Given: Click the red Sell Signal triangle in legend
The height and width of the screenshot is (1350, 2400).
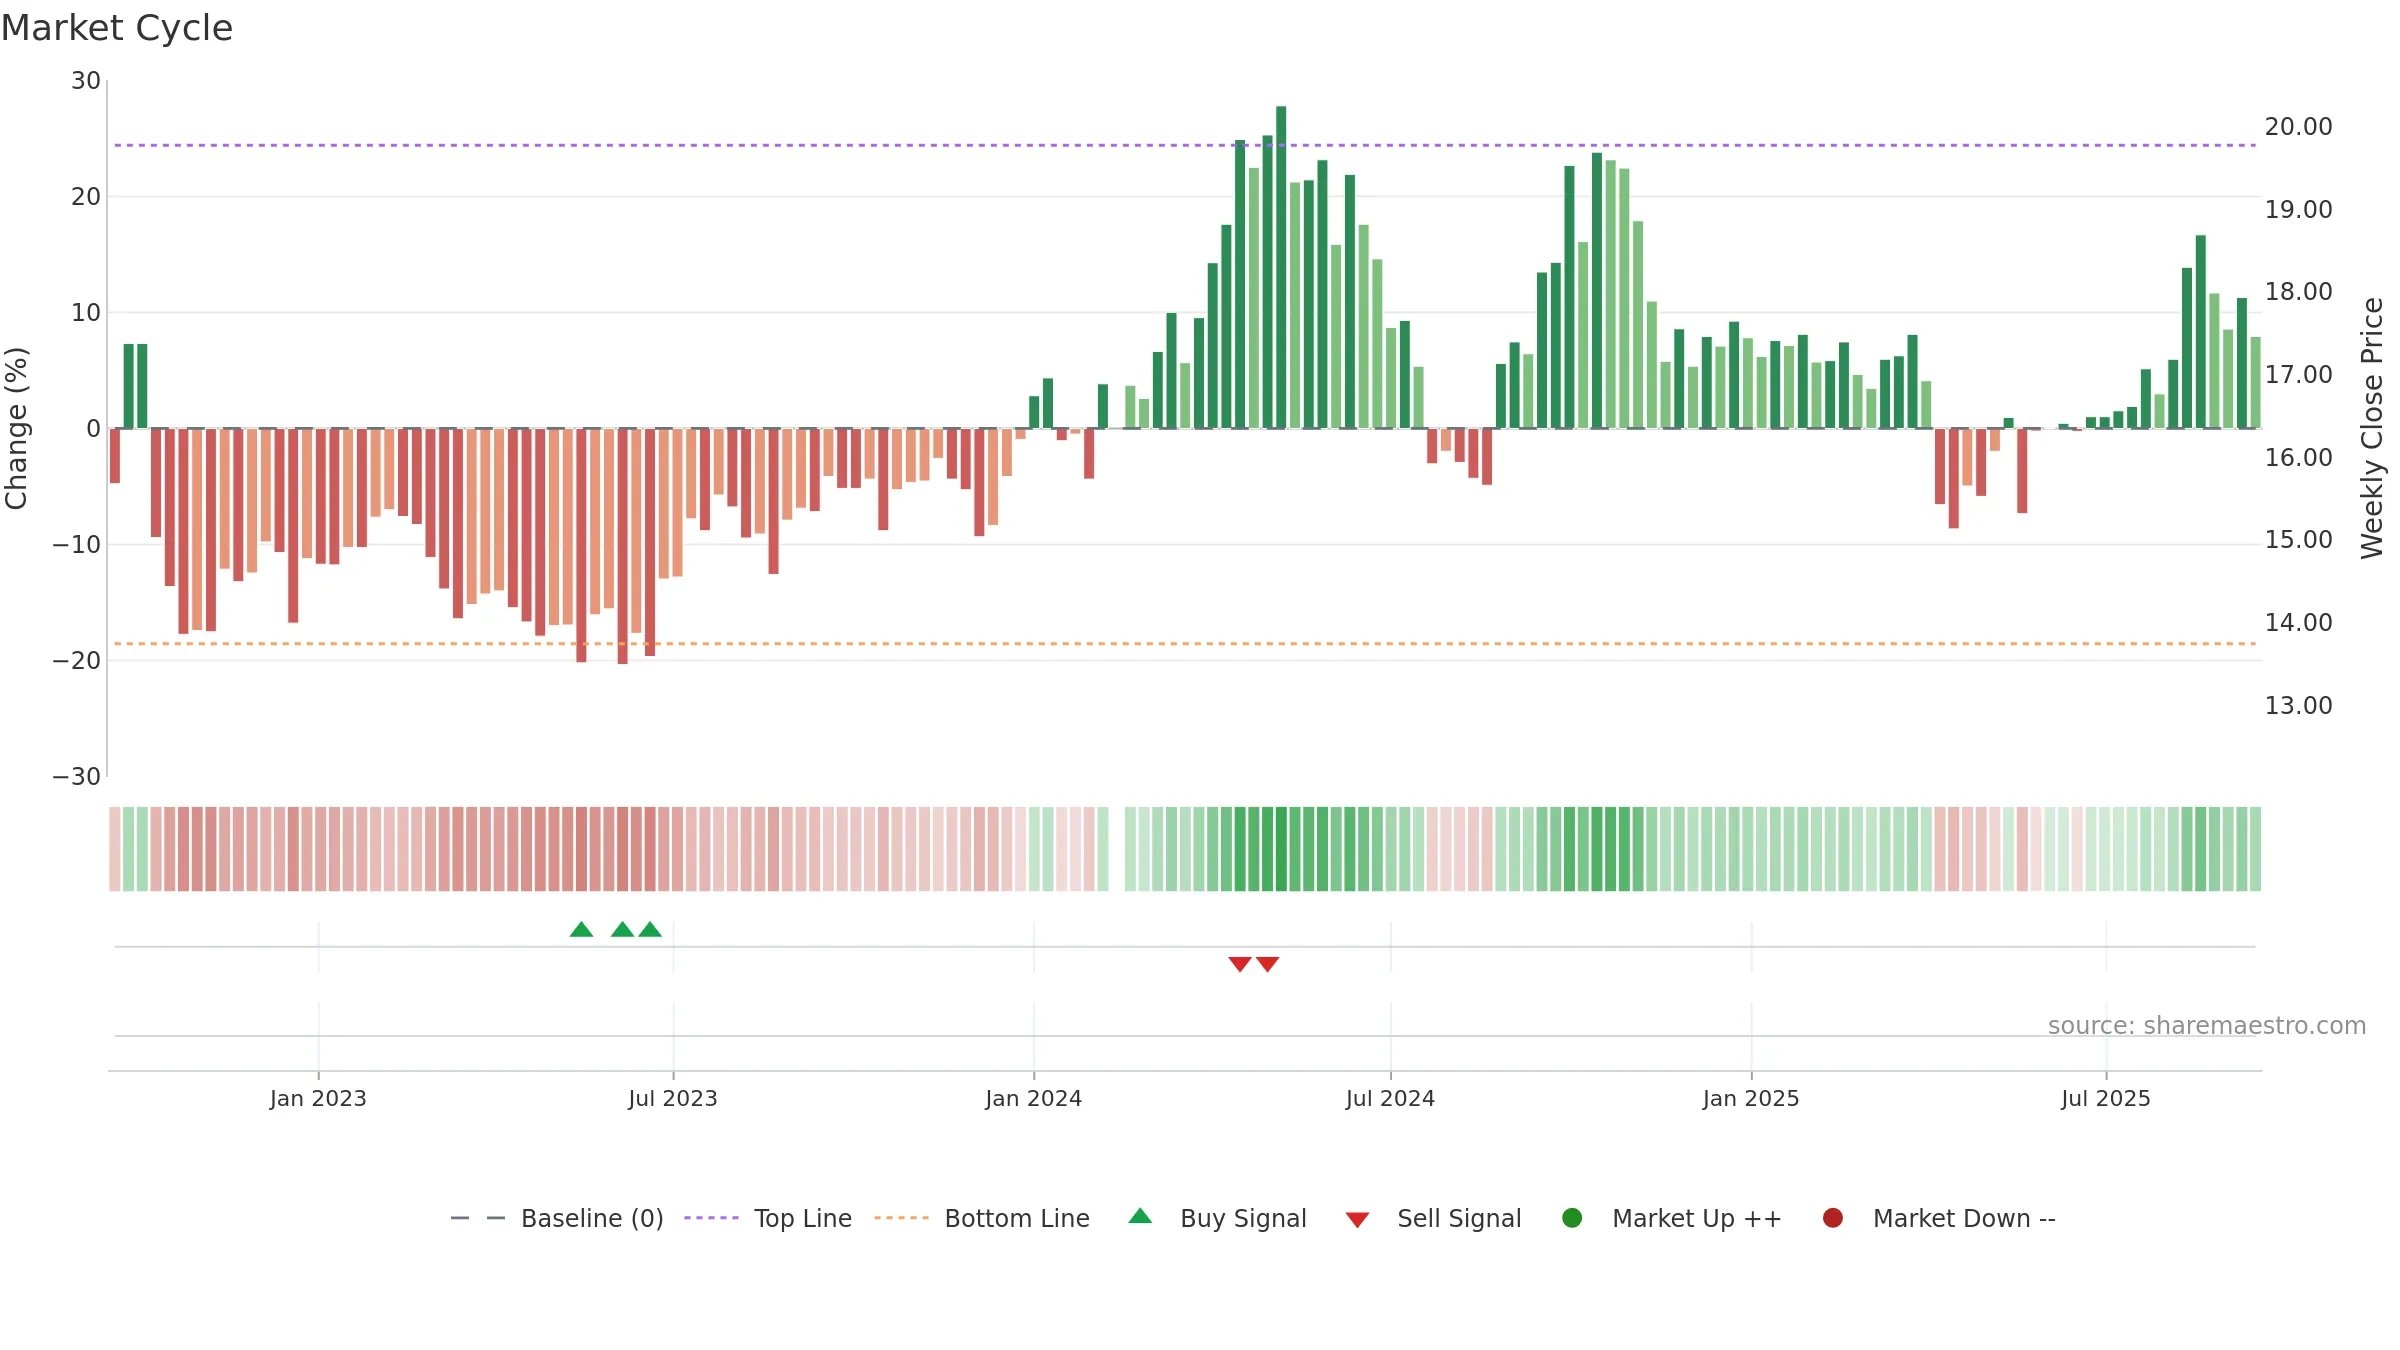Looking at the screenshot, I should coord(1357,1220).
